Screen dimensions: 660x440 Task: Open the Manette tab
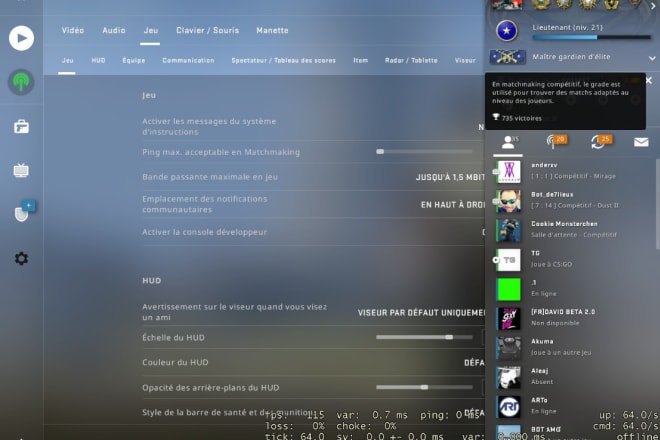(x=272, y=30)
